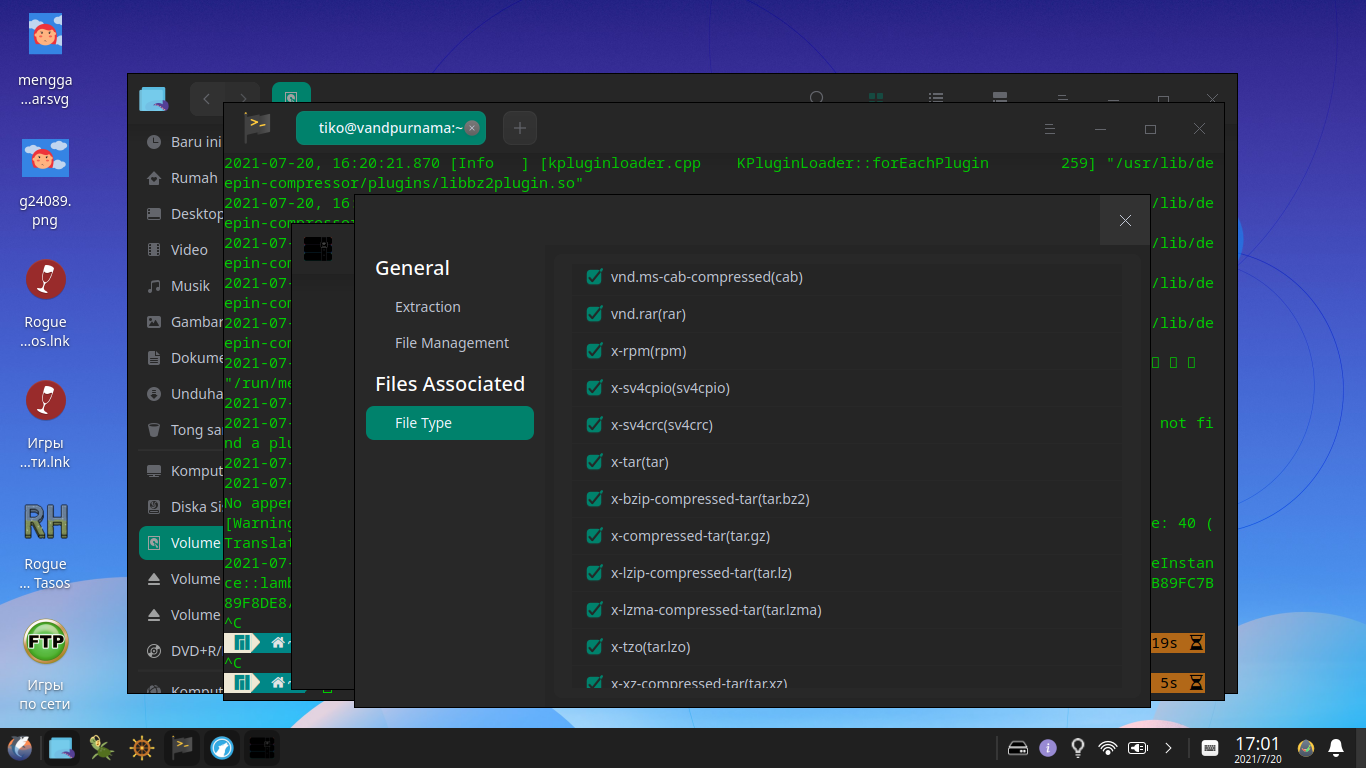Open DVD+R drive in sidebar
1366x768 pixels.
click(x=184, y=651)
